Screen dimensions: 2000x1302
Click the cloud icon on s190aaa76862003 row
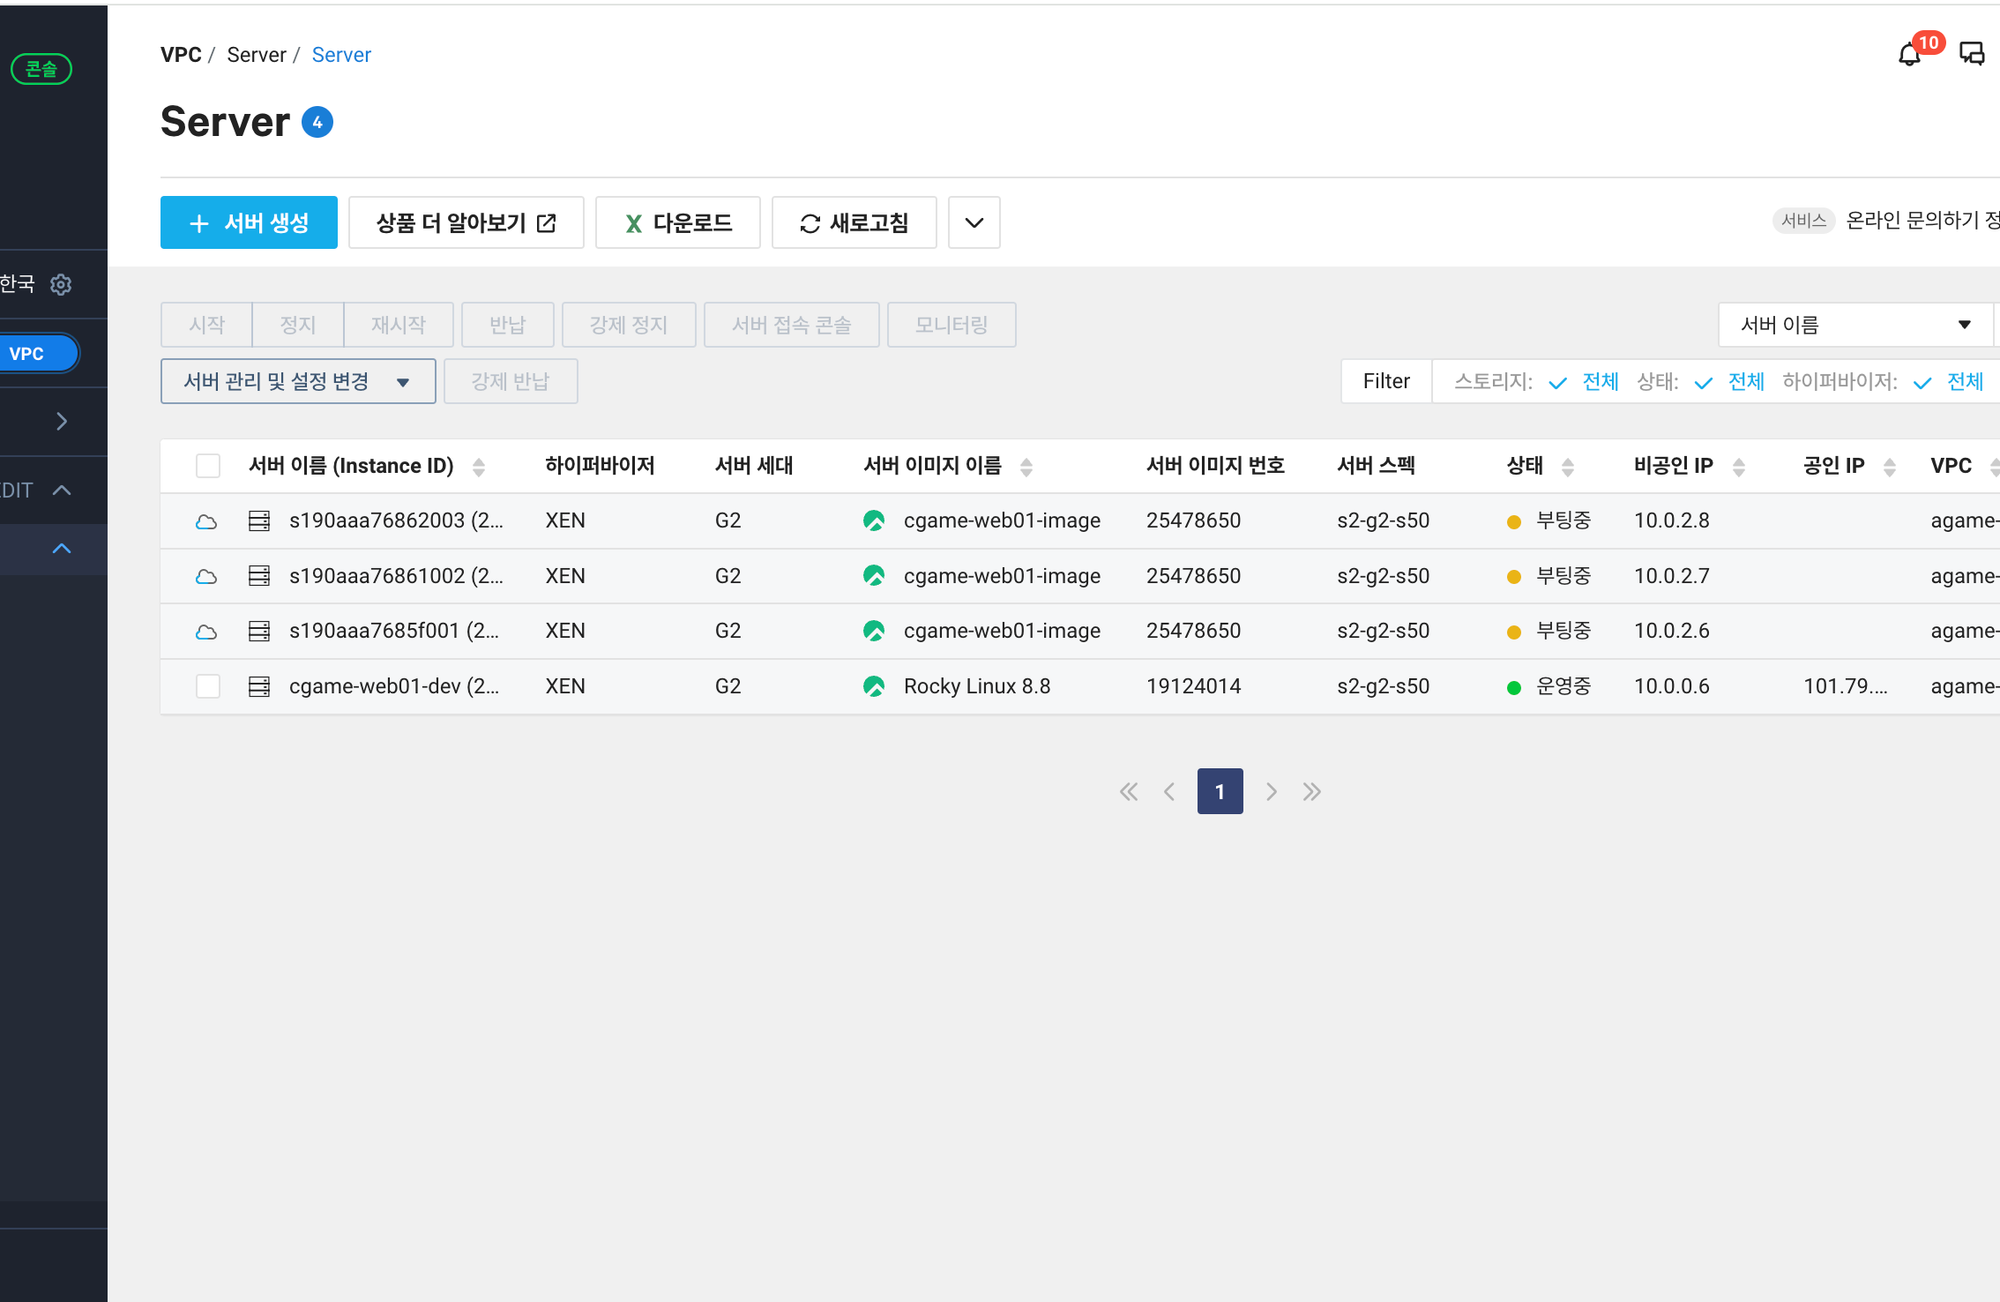click(x=206, y=521)
